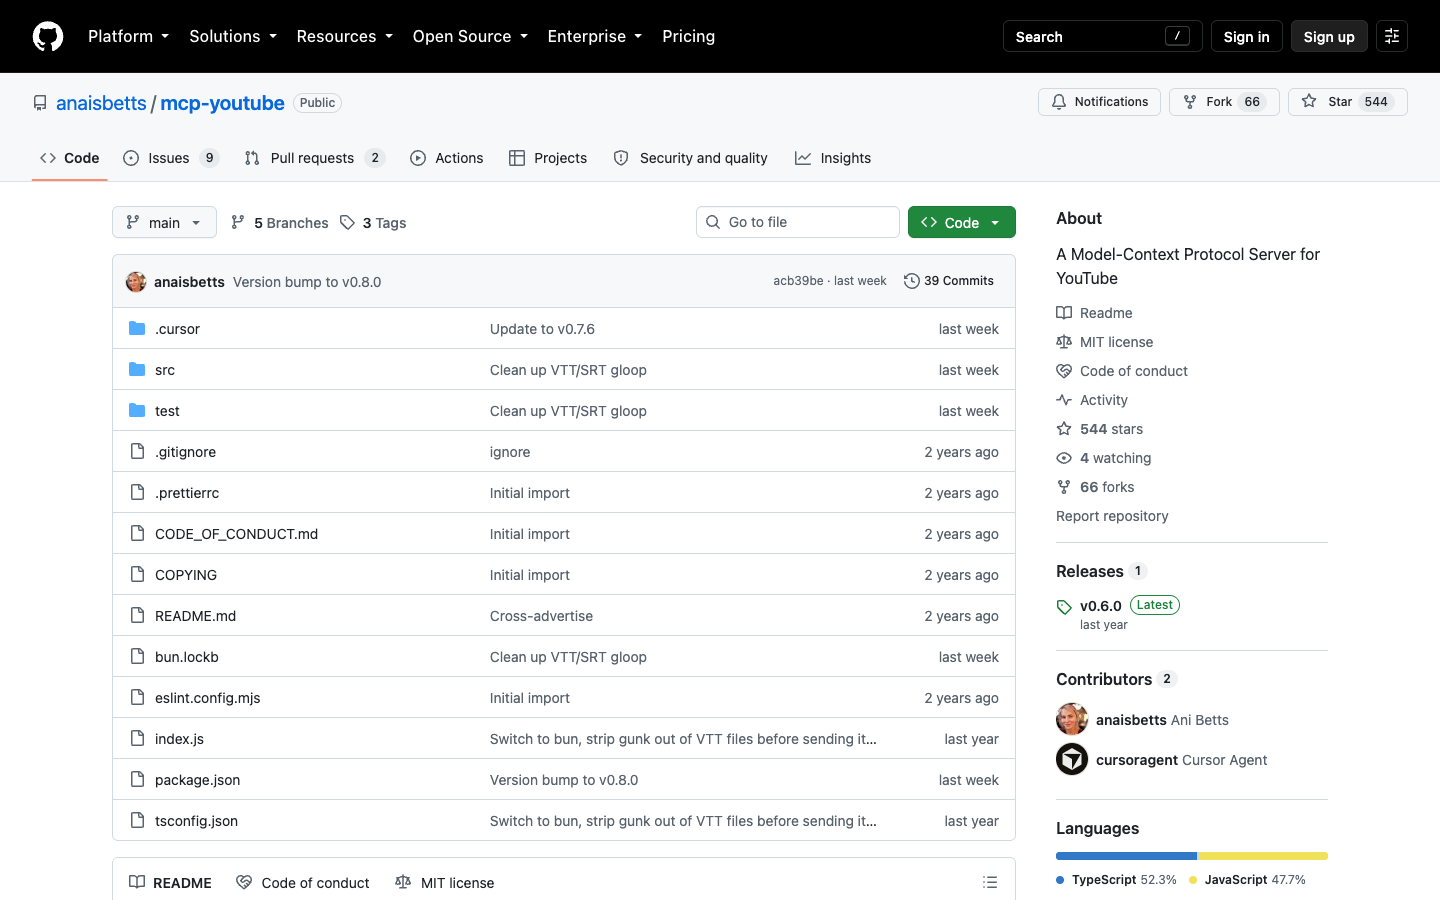Click the Pricing link
The image size is (1440, 900).
pyautogui.click(x=688, y=36)
